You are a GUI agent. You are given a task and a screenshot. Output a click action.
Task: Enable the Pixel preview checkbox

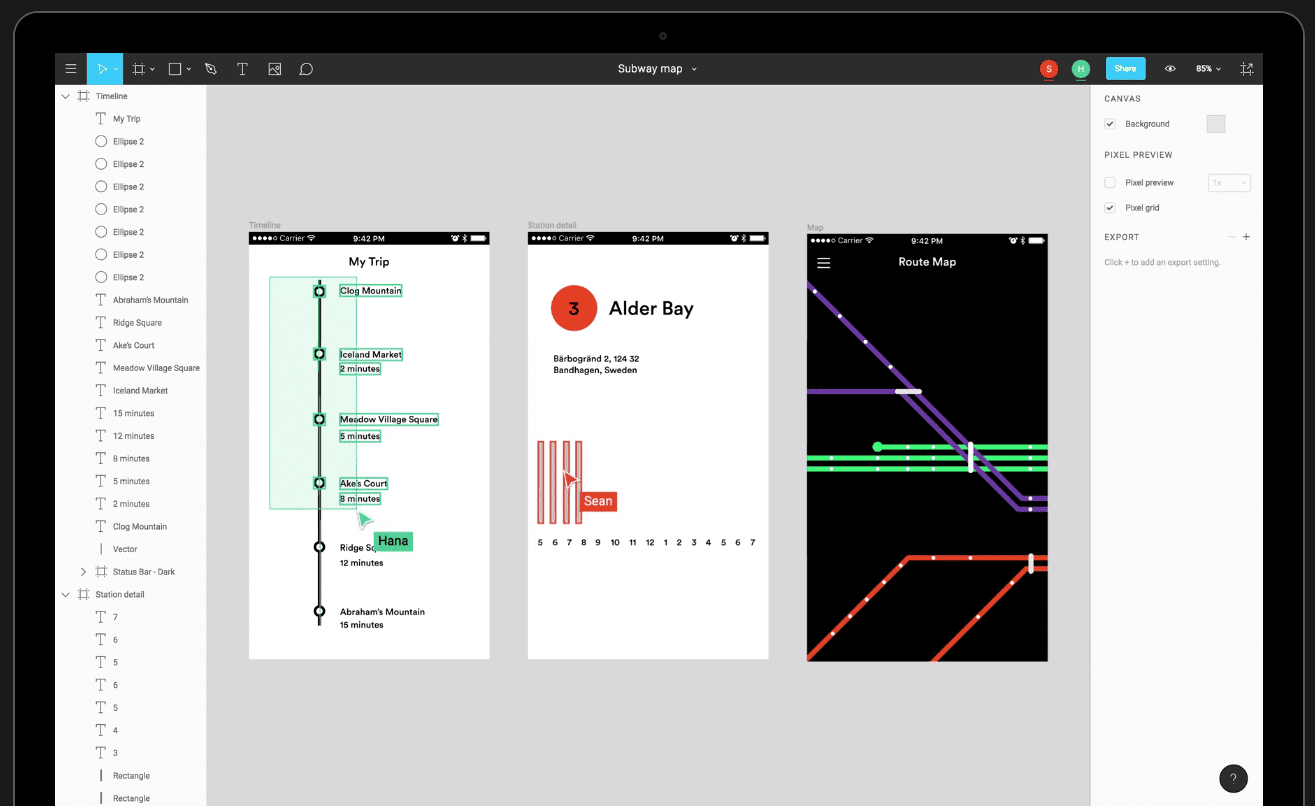(x=1110, y=183)
